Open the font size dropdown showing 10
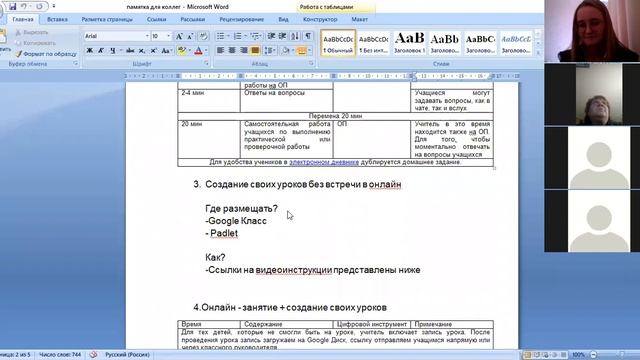This screenshot has height=360, width=640. click(168, 36)
